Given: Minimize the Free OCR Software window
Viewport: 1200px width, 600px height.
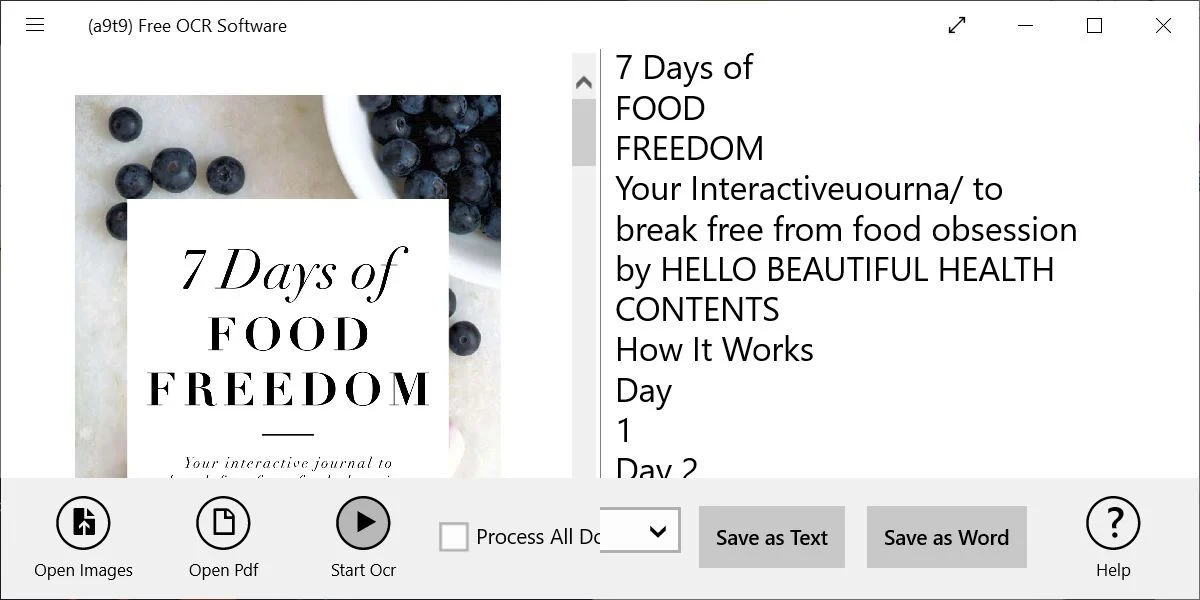Looking at the screenshot, I should [x=1026, y=26].
